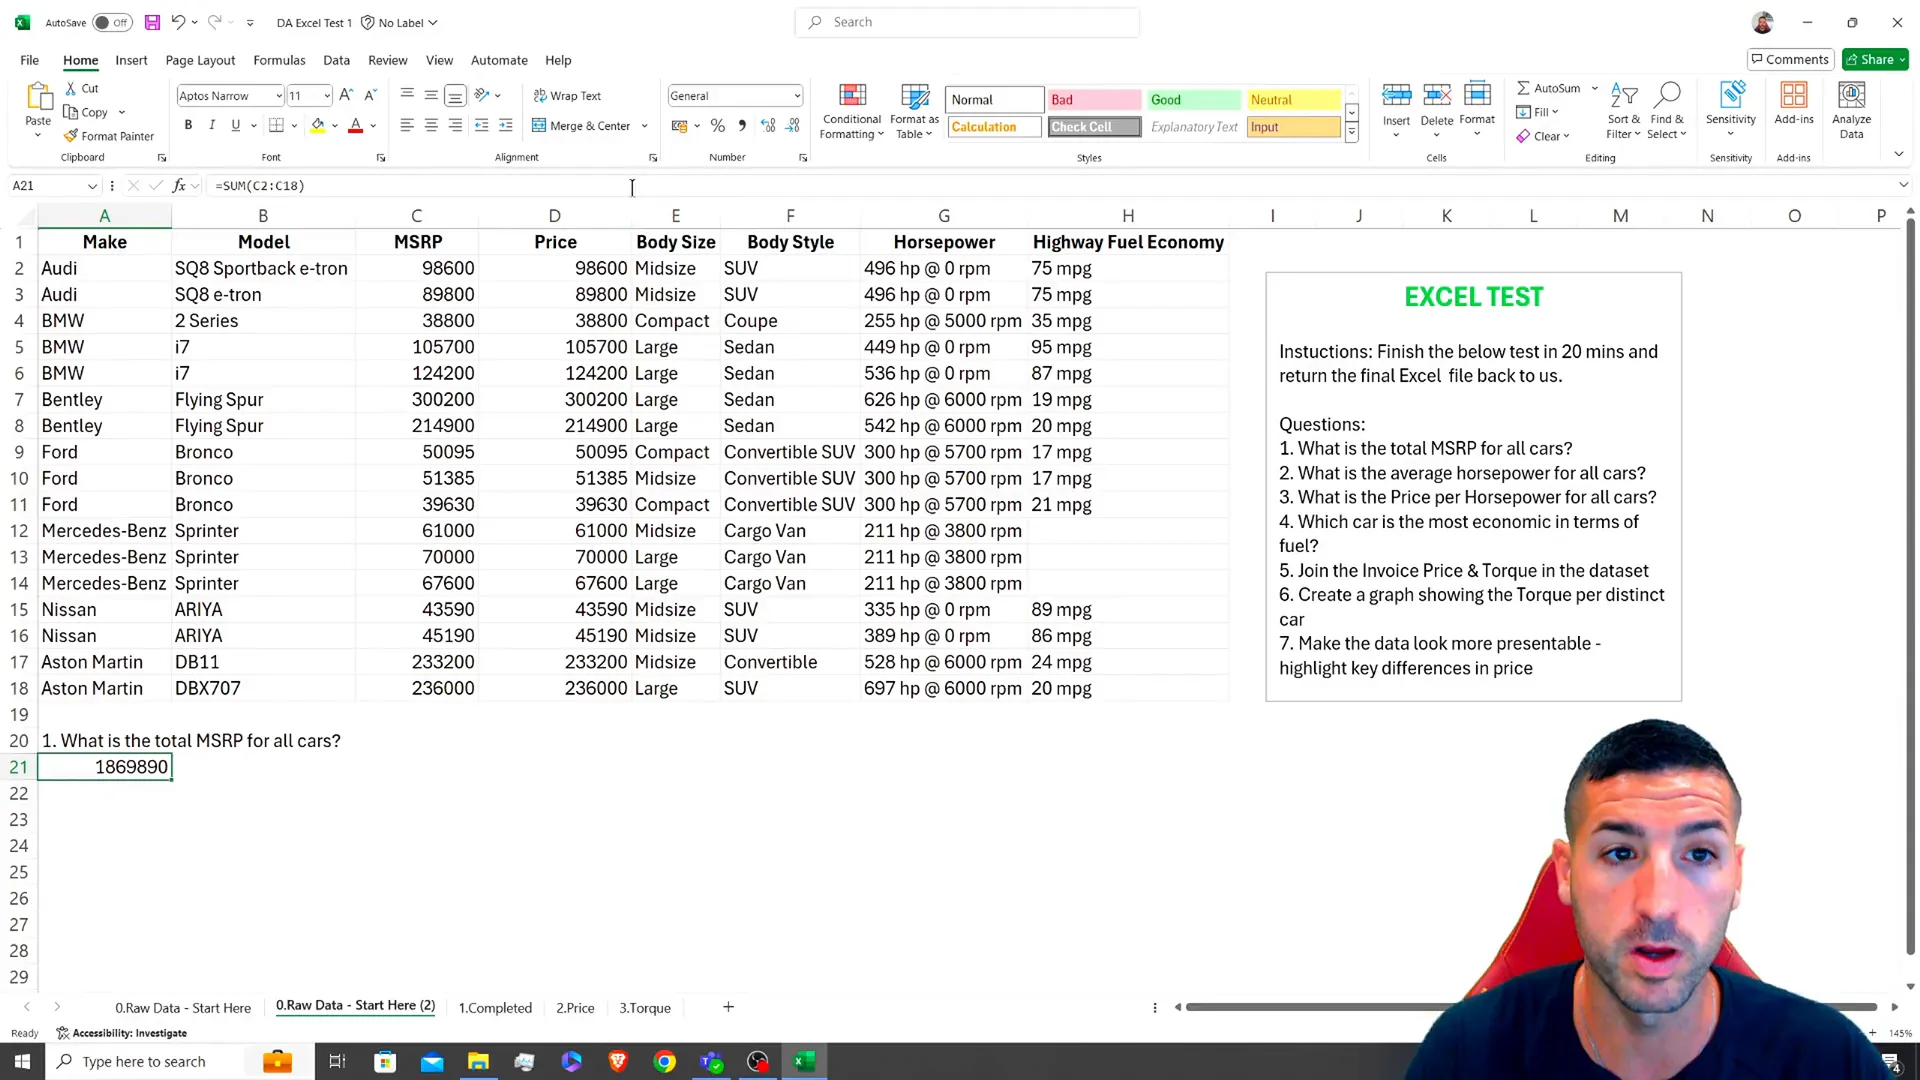The width and height of the screenshot is (1920, 1080).
Task: Toggle Align Left
Action: (407, 125)
